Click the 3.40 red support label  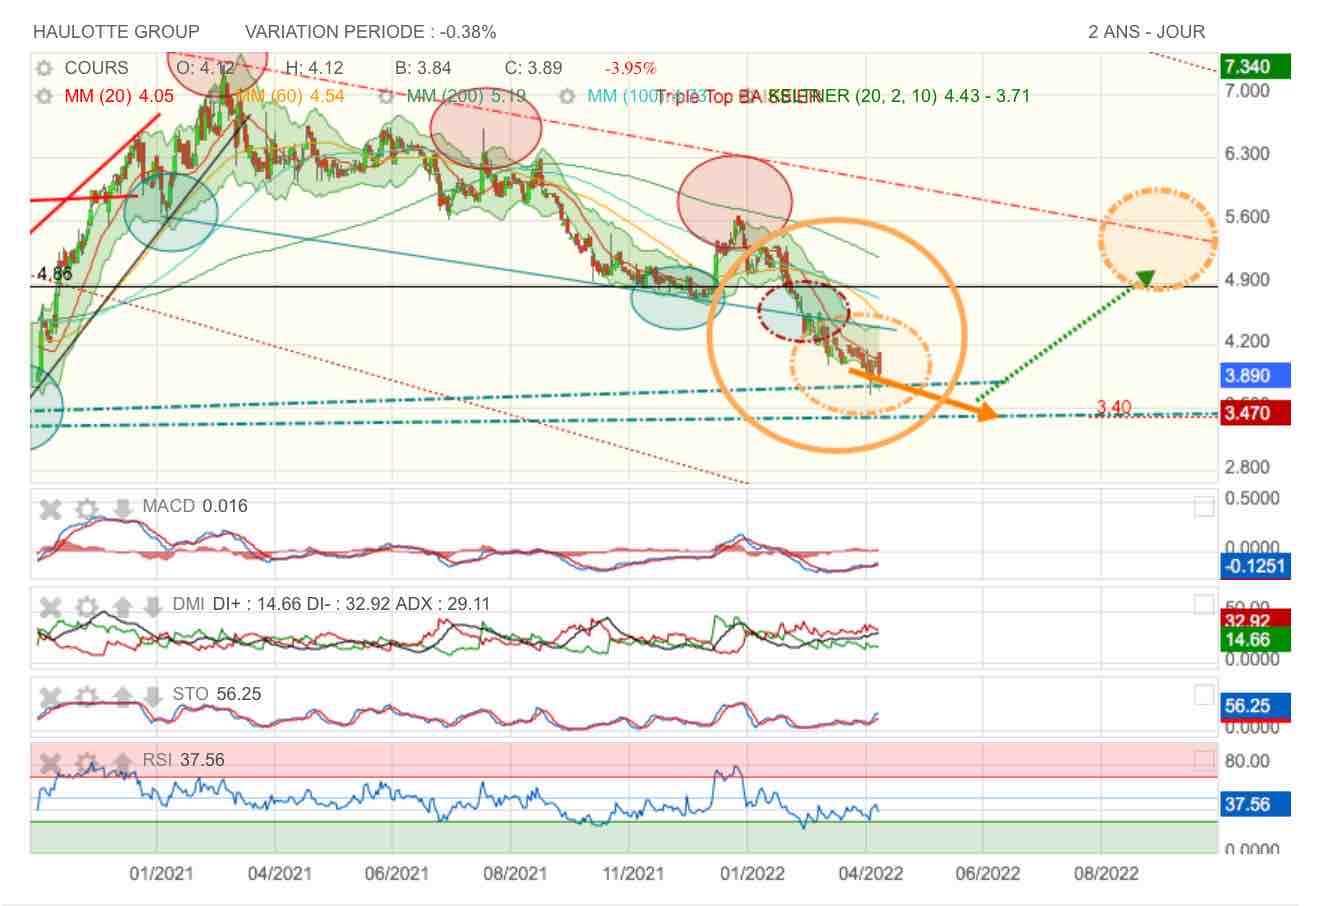[1113, 407]
